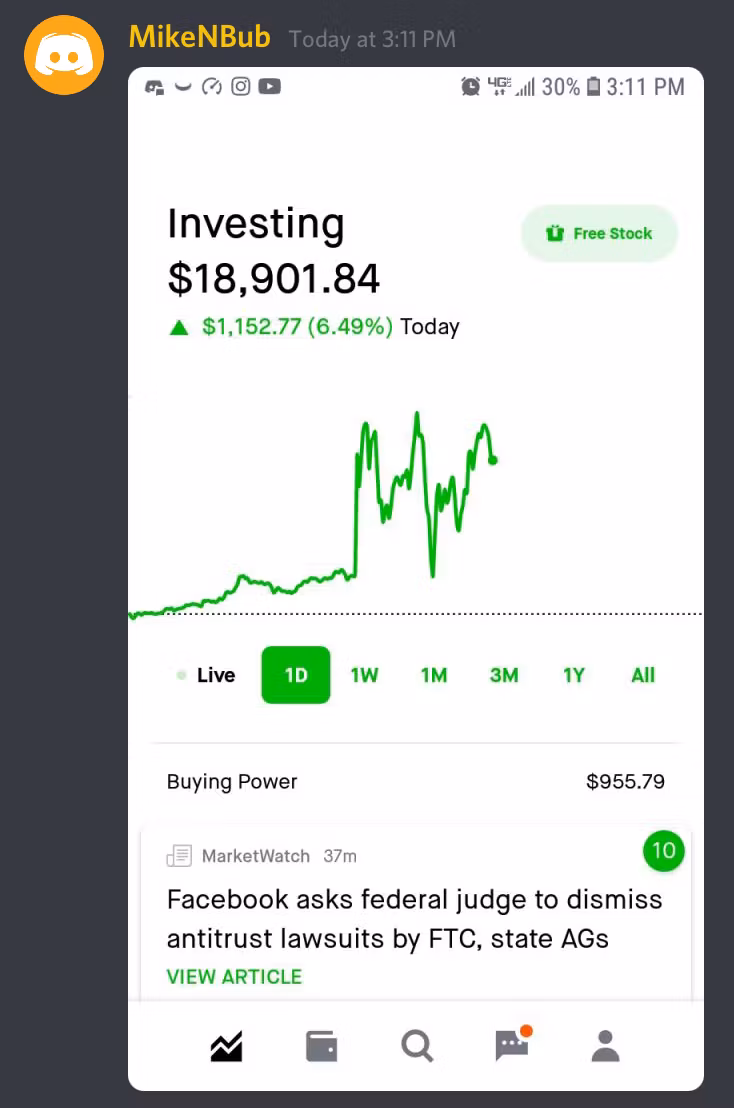
Task: Select the 1D chart range
Action: [x=296, y=675]
